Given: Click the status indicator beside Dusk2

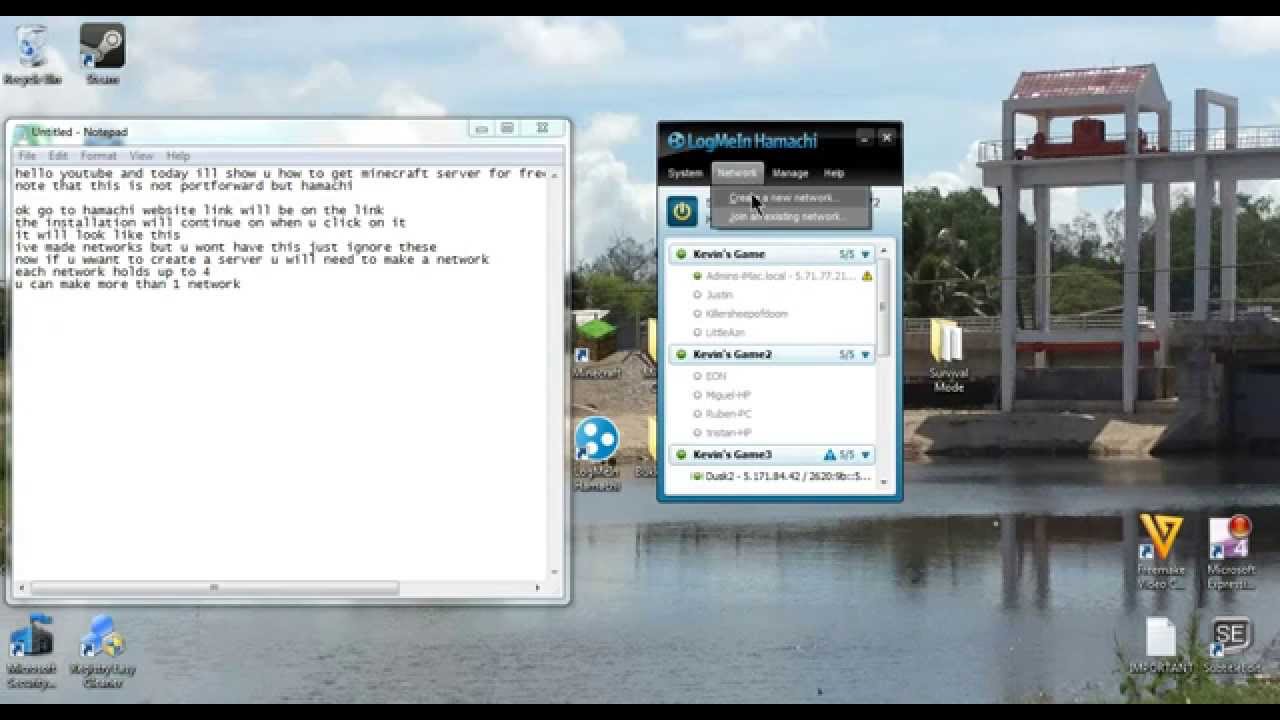Looking at the screenshot, I should click(x=697, y=476).
